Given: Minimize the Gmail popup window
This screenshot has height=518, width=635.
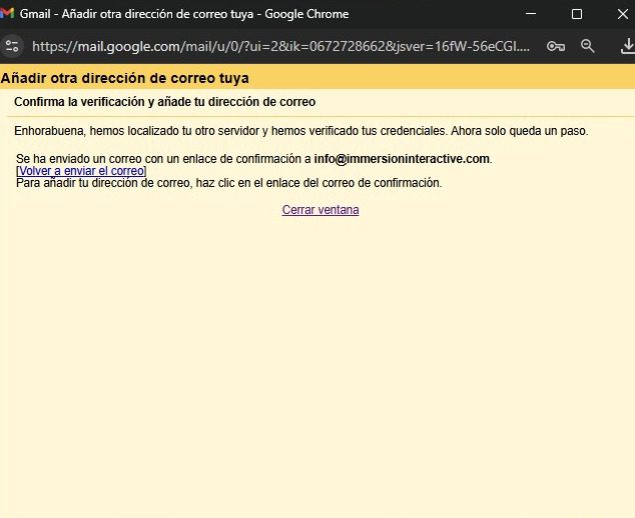Looking at the screenshot, I should click(x=530, y=14).
